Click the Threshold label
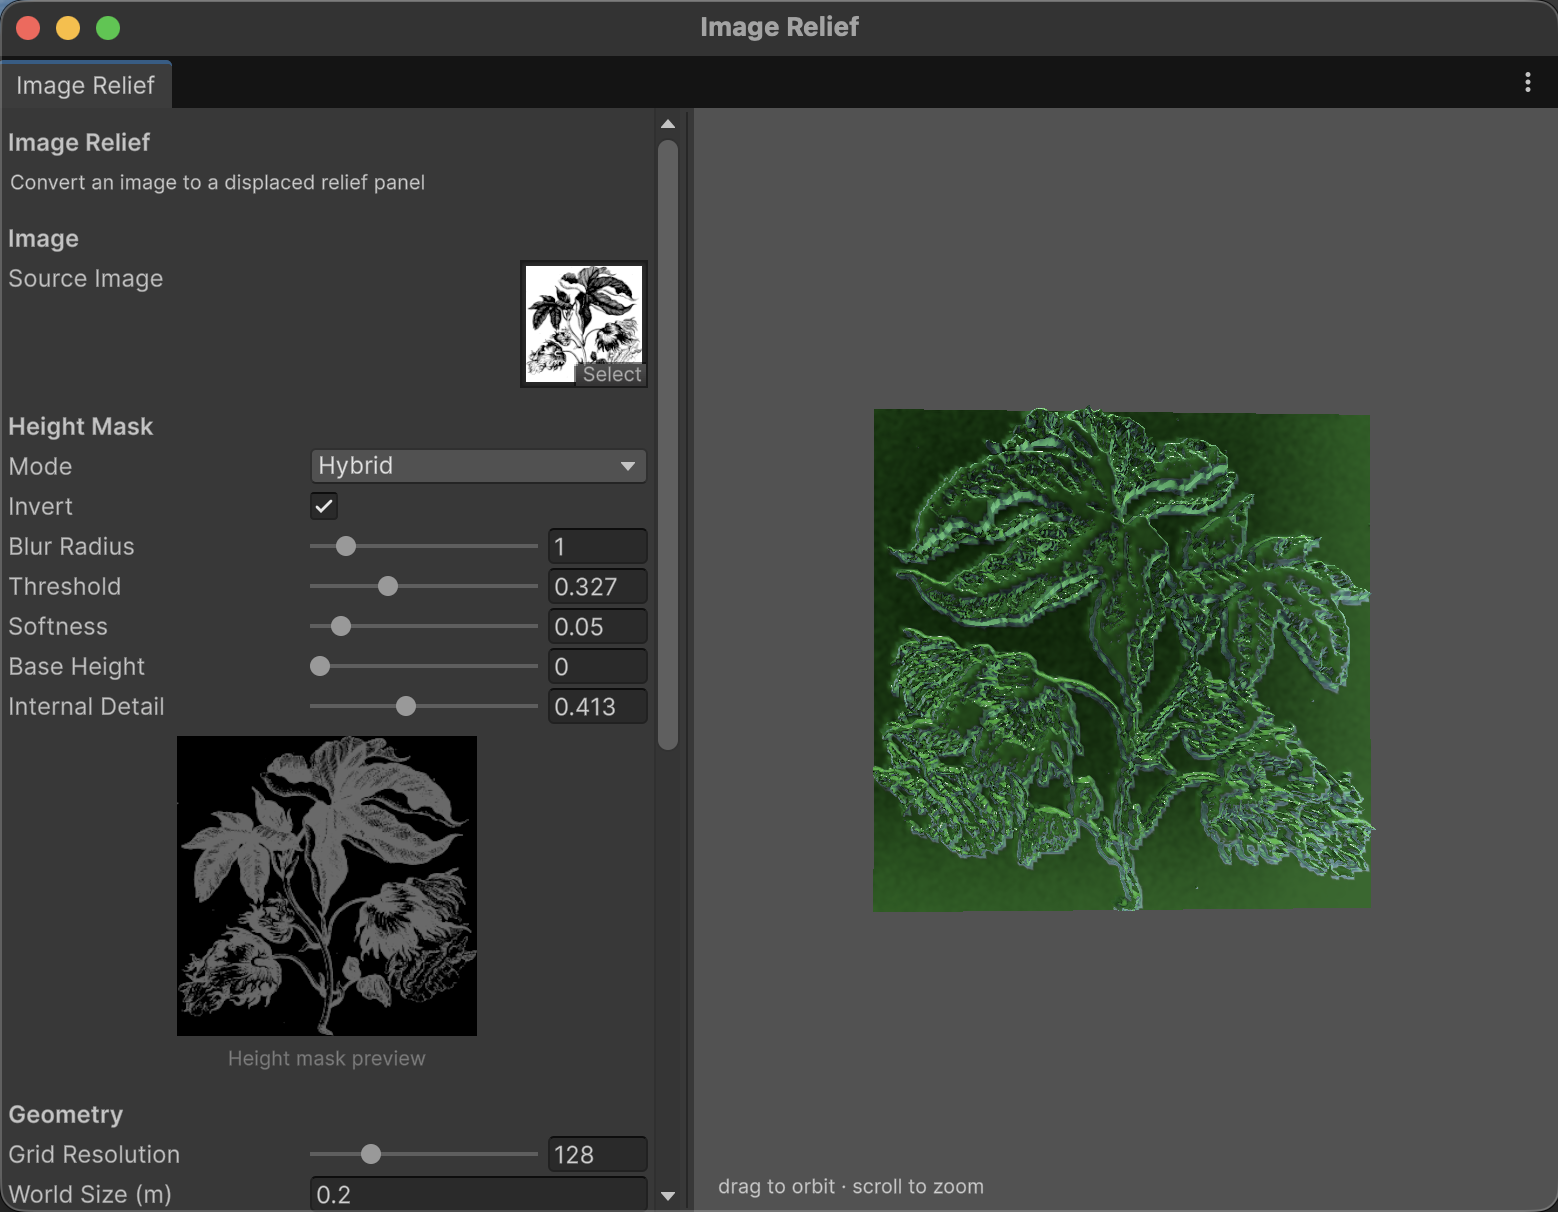This screenshot has width=1558, height=1212. (65, 586)
